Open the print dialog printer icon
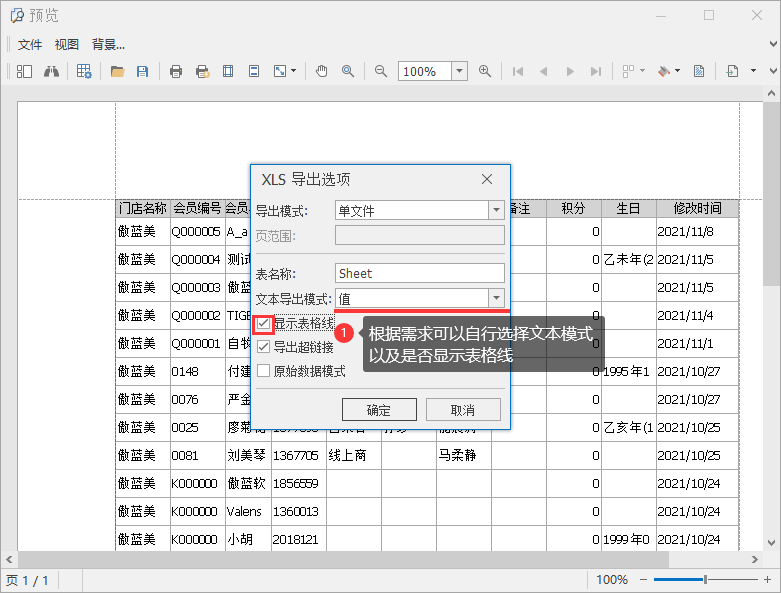The width and height of the screenshot is (781, 593). pos(176,71)
